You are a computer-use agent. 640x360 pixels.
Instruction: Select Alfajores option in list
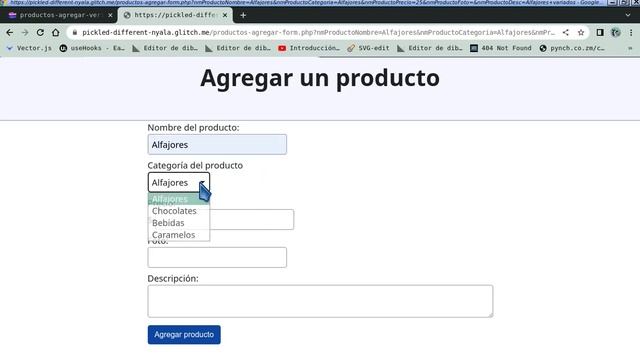click(179, 199)
